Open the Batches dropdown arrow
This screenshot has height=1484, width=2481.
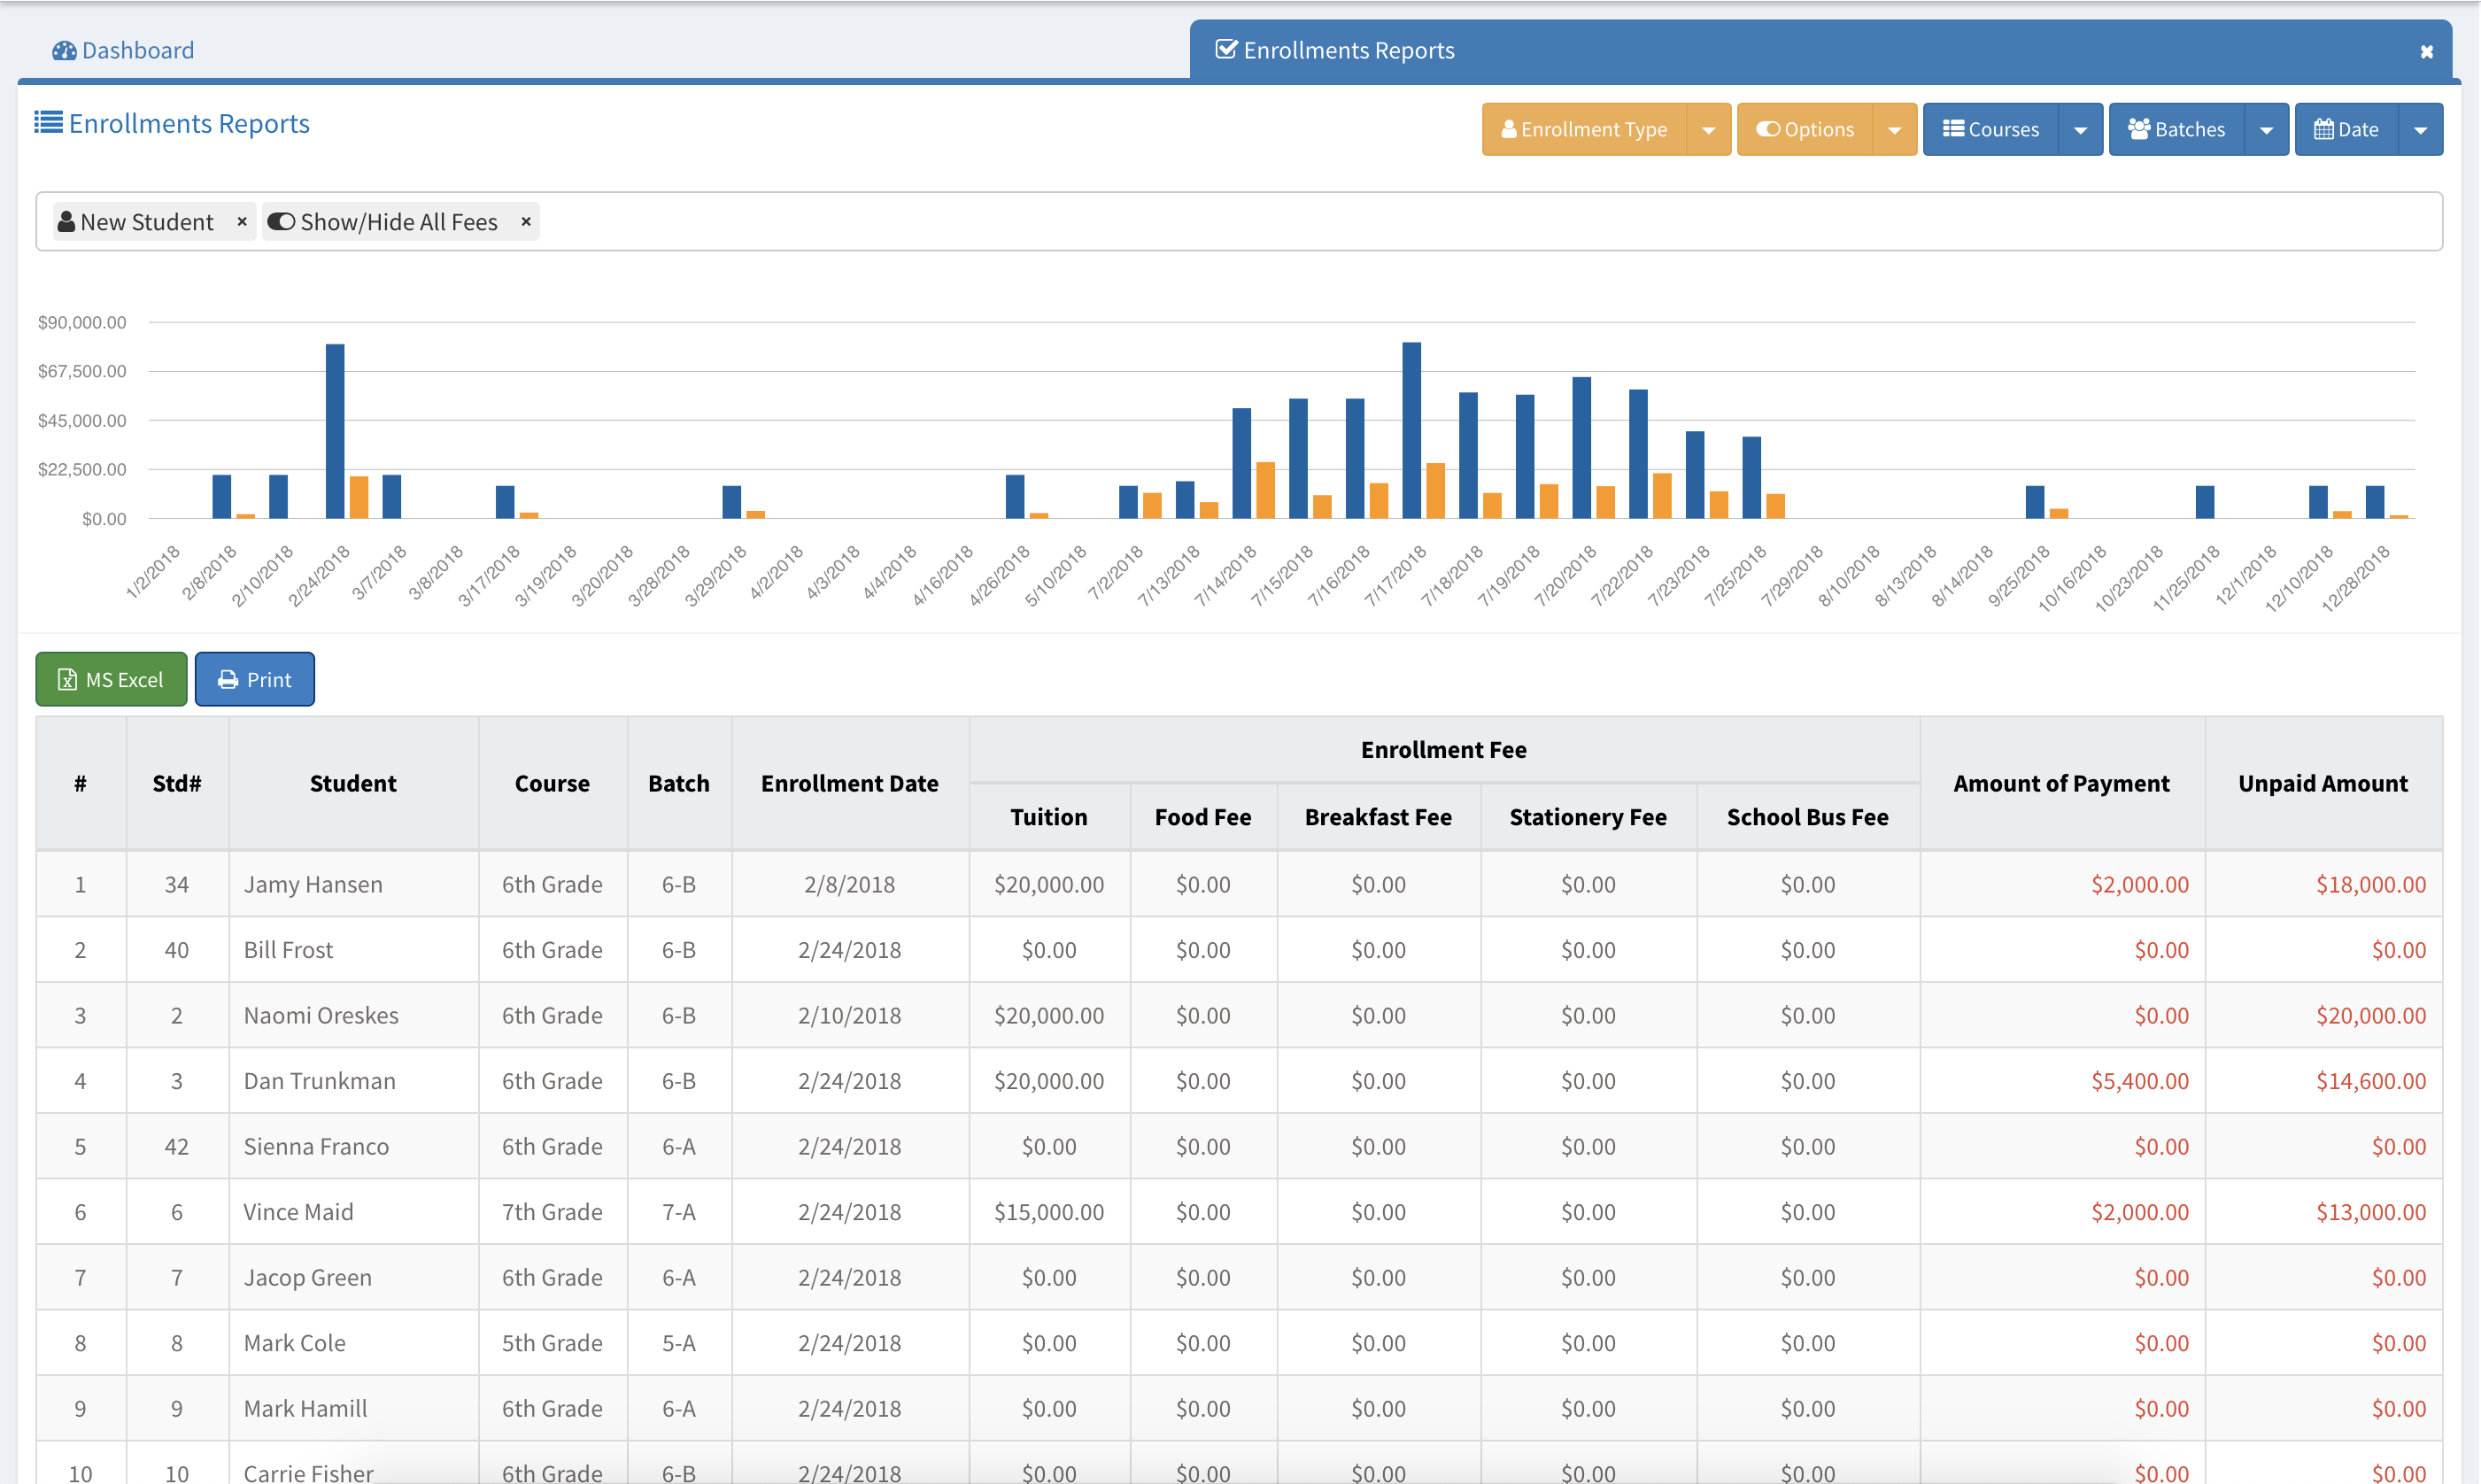click(x=2266, y=130)
